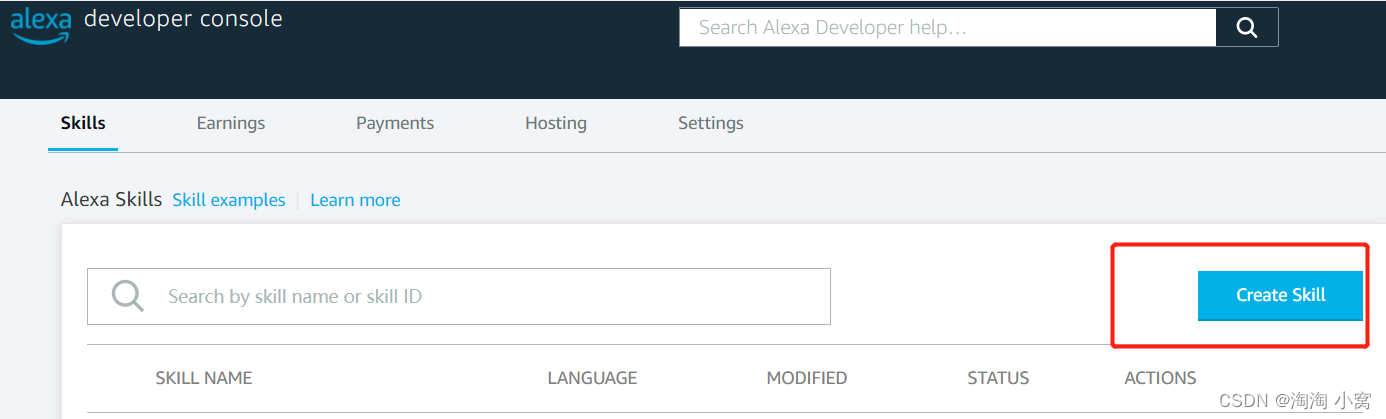
Task: Click the LANGUAGE column header
Action: [x=592, y=378]
